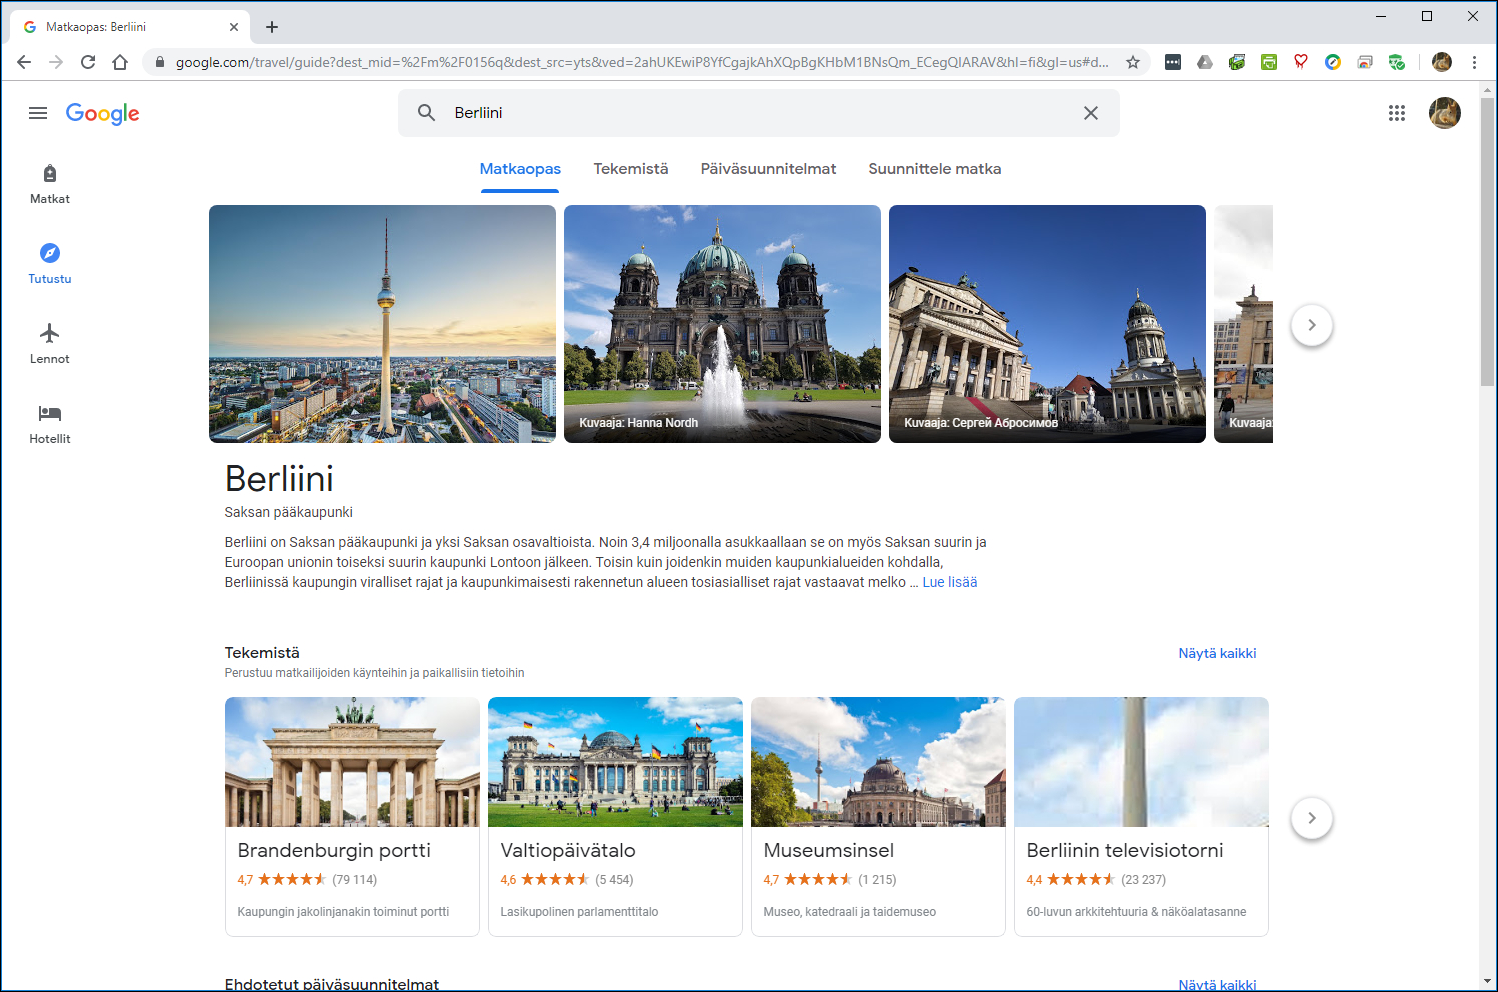The width and height of the screenshot is (1498, 992).
Task: Open the navigation hamburger menu
Action: [38, 113]
